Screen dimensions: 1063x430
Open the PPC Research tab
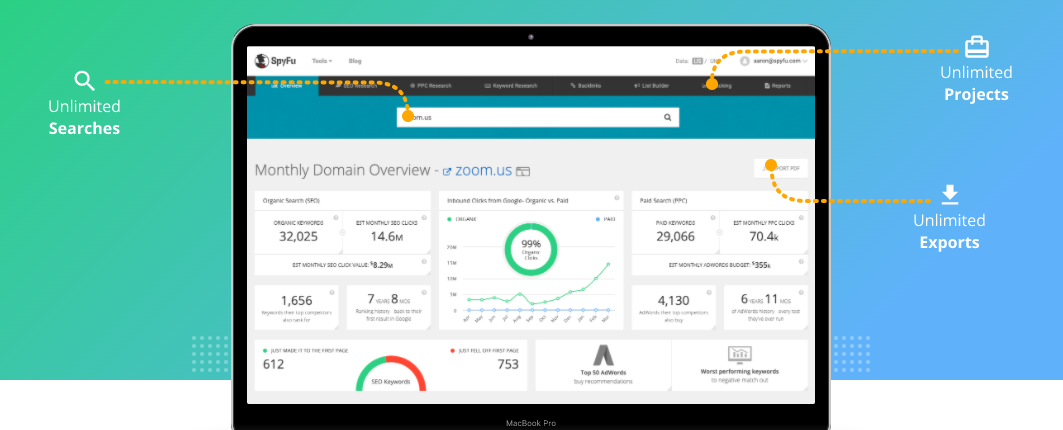430,86
